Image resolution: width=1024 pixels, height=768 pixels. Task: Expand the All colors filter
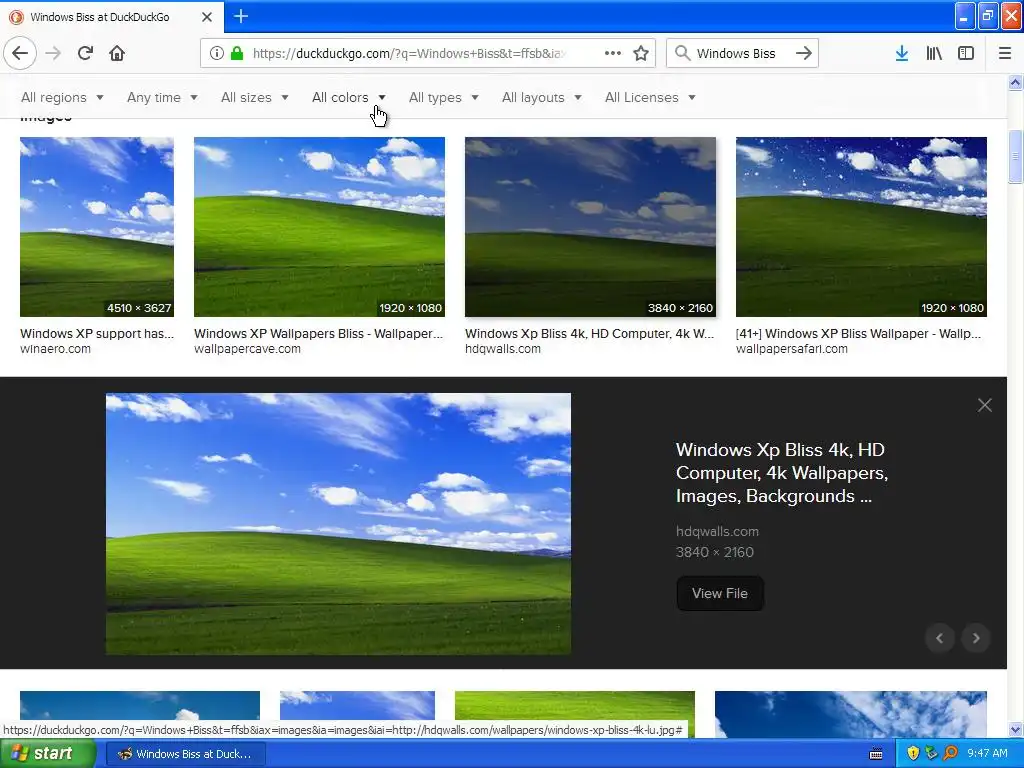tap(349, 97)
